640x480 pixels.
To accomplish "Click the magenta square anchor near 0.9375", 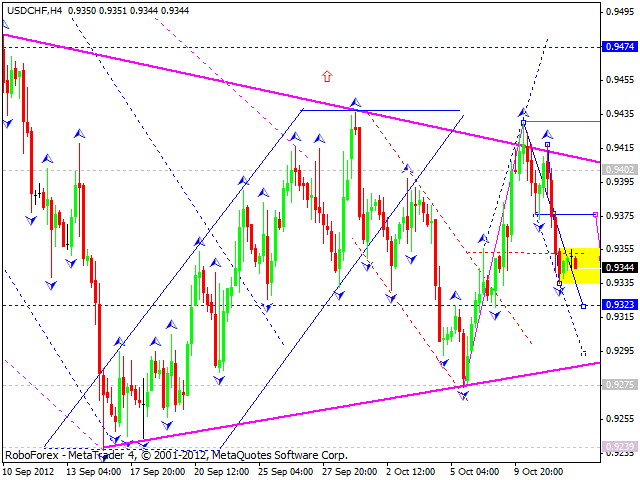I will click(x=596, y=214).
